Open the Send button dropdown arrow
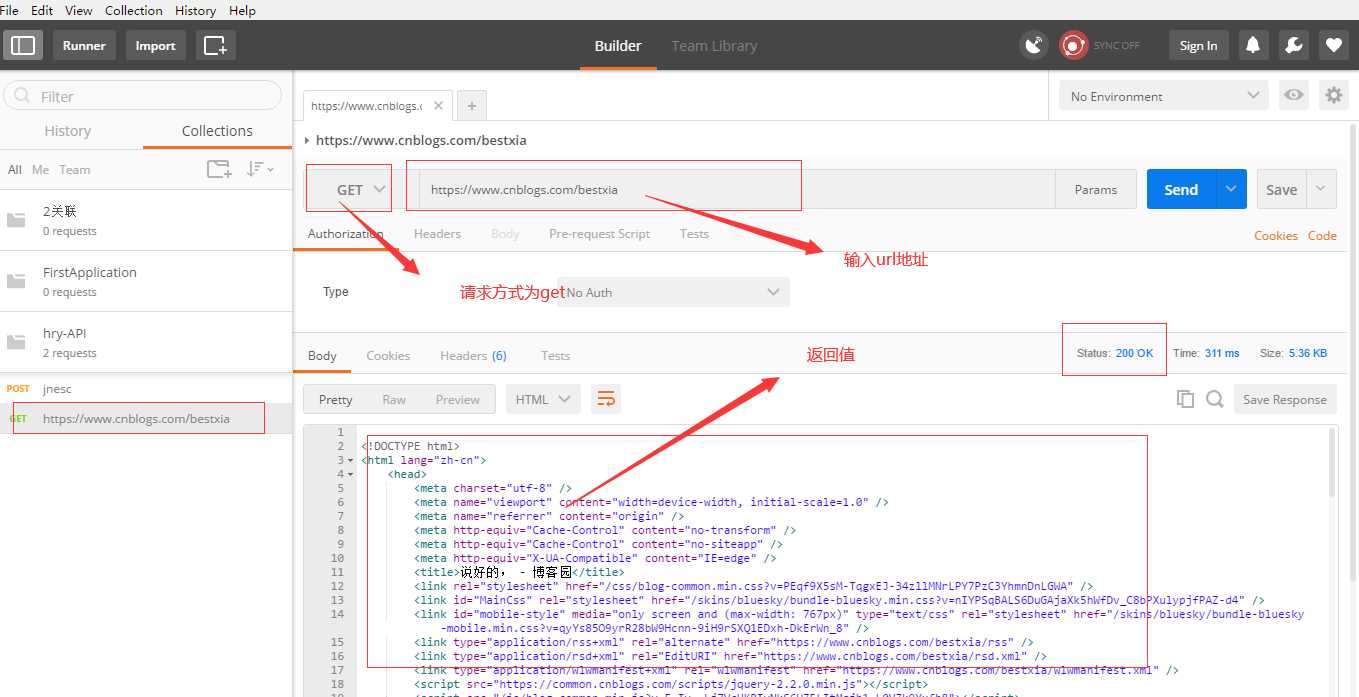1359x697 pixels. point(1231,189)
